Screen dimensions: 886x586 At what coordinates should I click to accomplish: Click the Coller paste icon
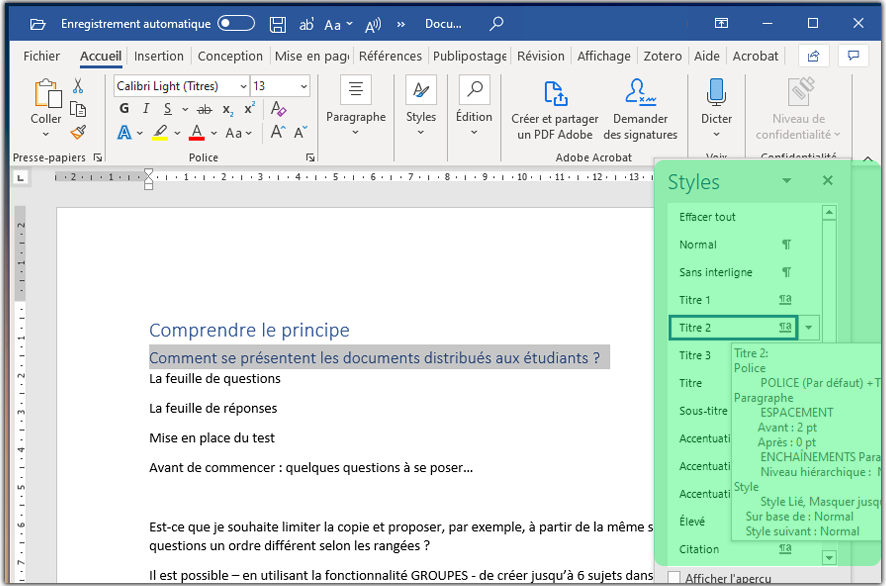(47, 93)
